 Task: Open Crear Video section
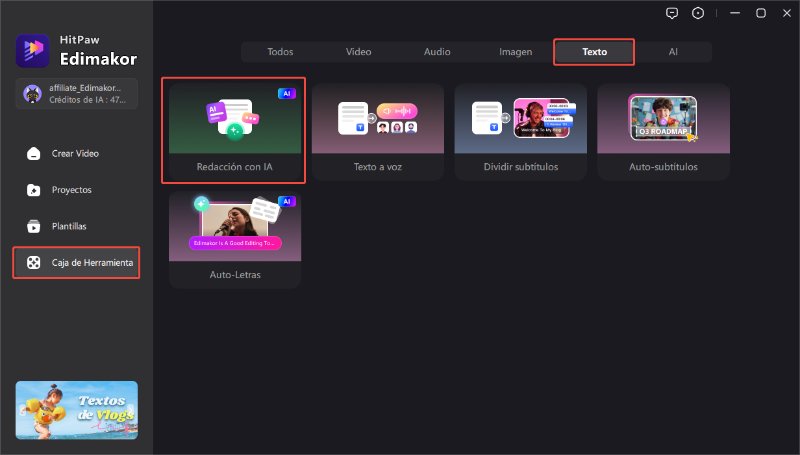point(77,154)
